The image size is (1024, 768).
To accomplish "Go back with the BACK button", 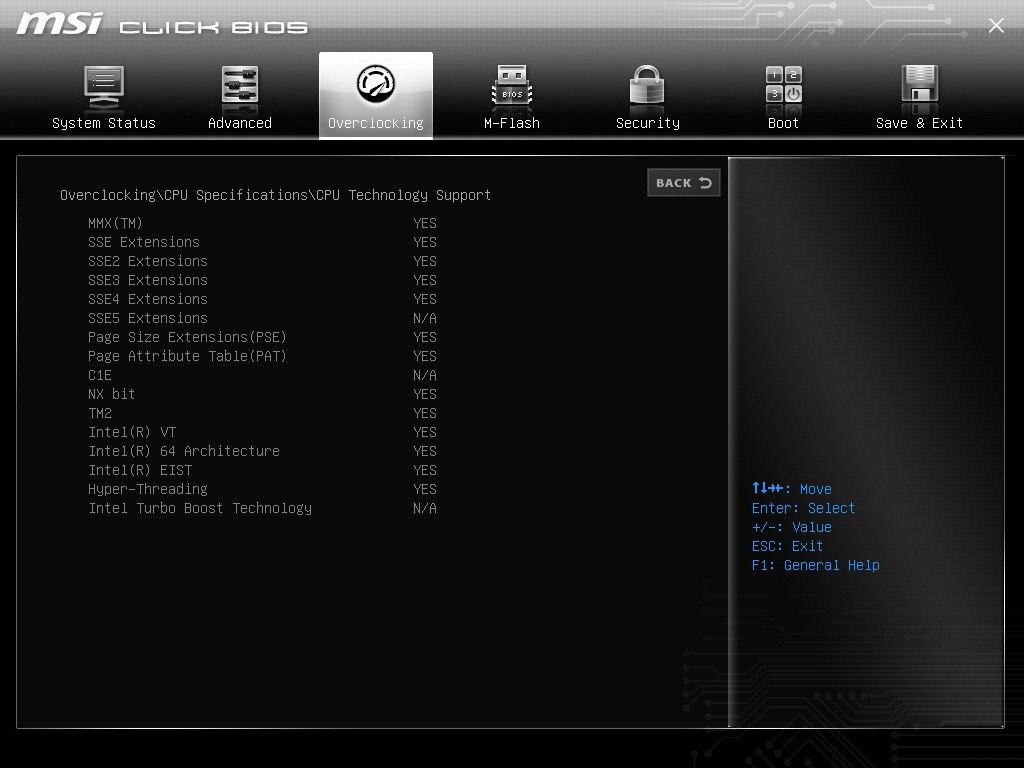I will pyautogui.click(x=684, y=183).
